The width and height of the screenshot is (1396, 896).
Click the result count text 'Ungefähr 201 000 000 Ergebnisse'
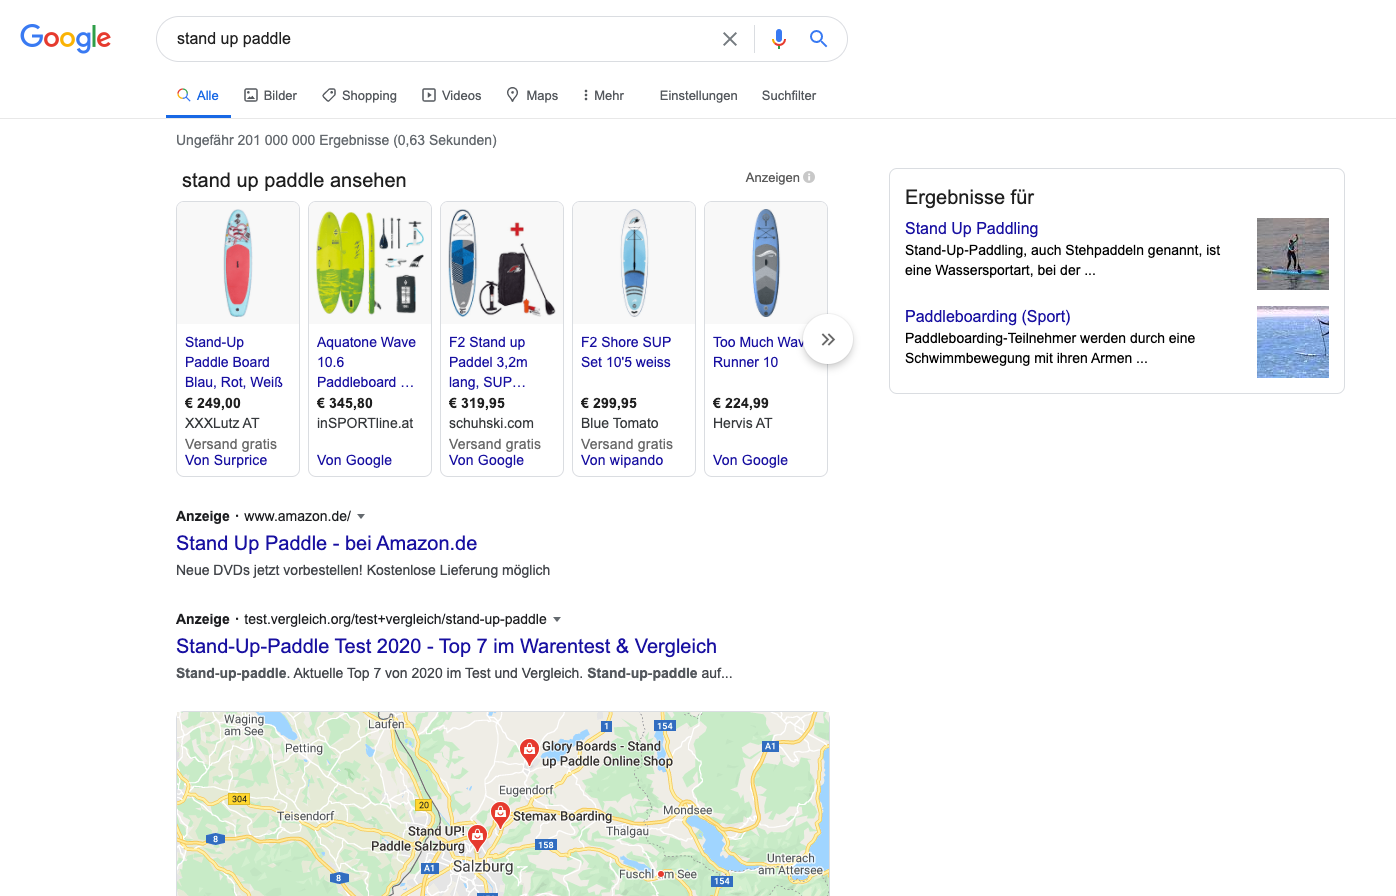(283, 140)
